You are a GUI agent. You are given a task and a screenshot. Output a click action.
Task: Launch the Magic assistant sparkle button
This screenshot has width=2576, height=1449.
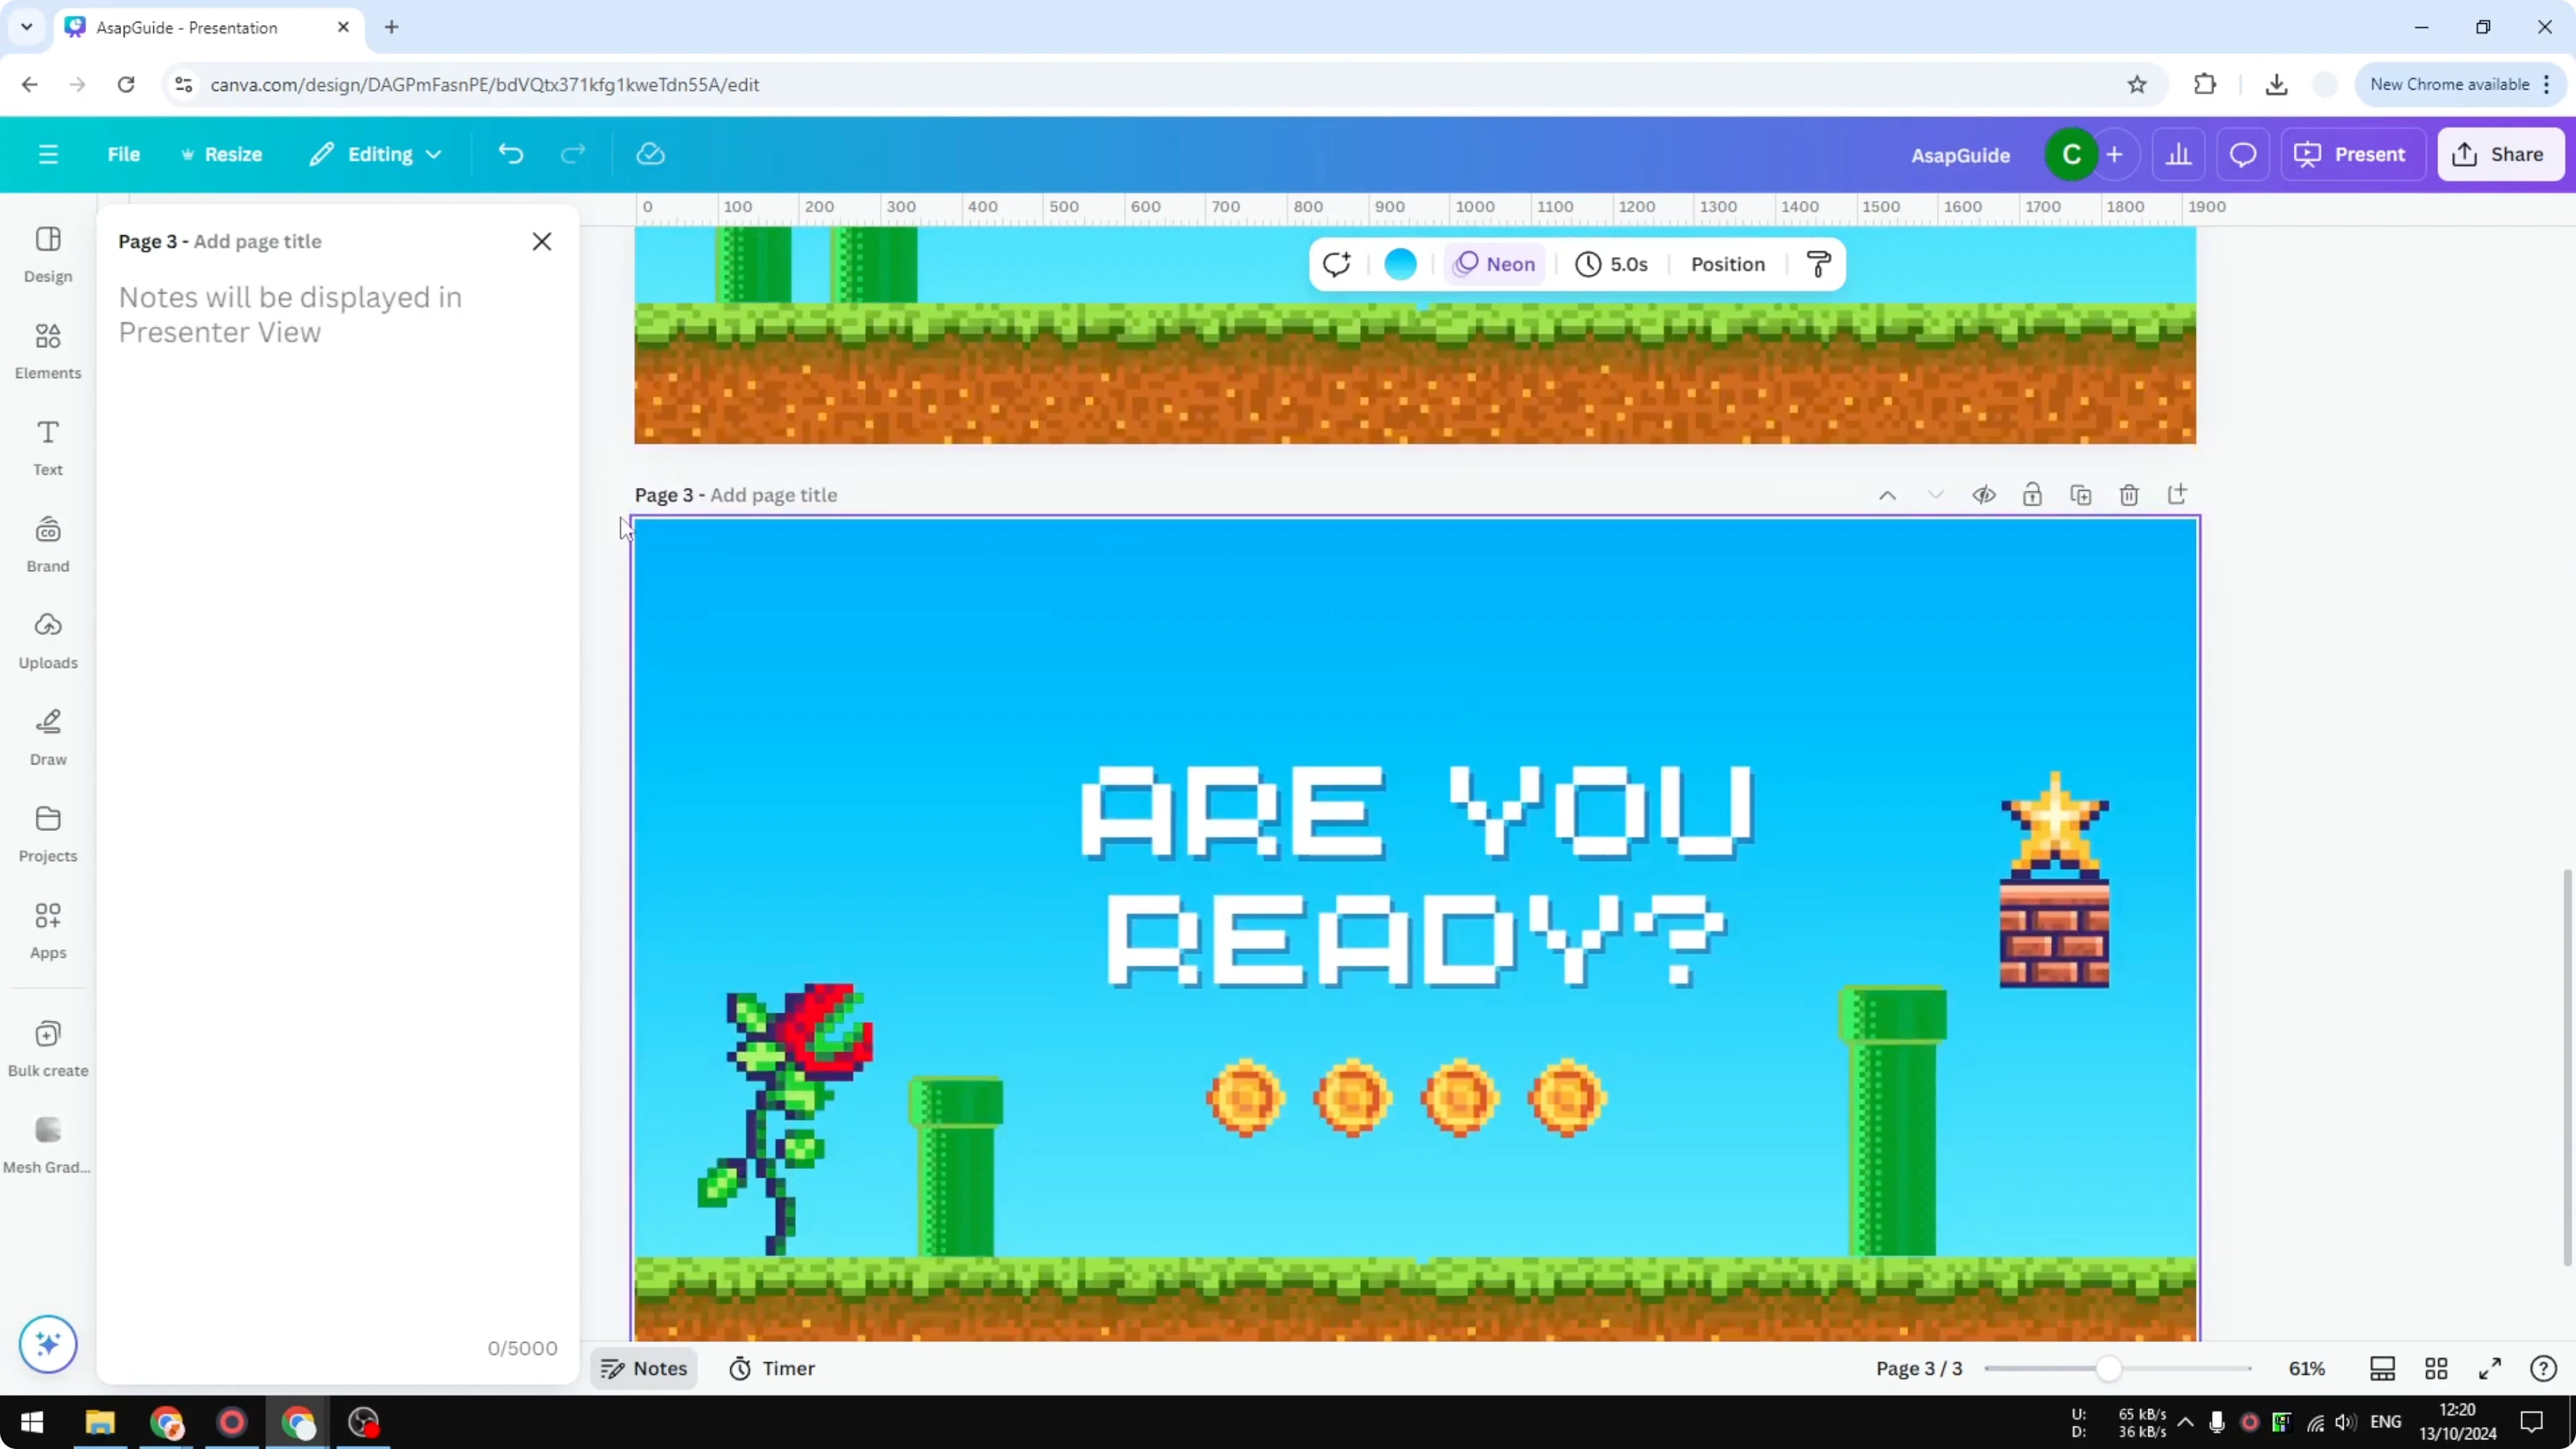pyautogui.click(x=48, y=1344)
